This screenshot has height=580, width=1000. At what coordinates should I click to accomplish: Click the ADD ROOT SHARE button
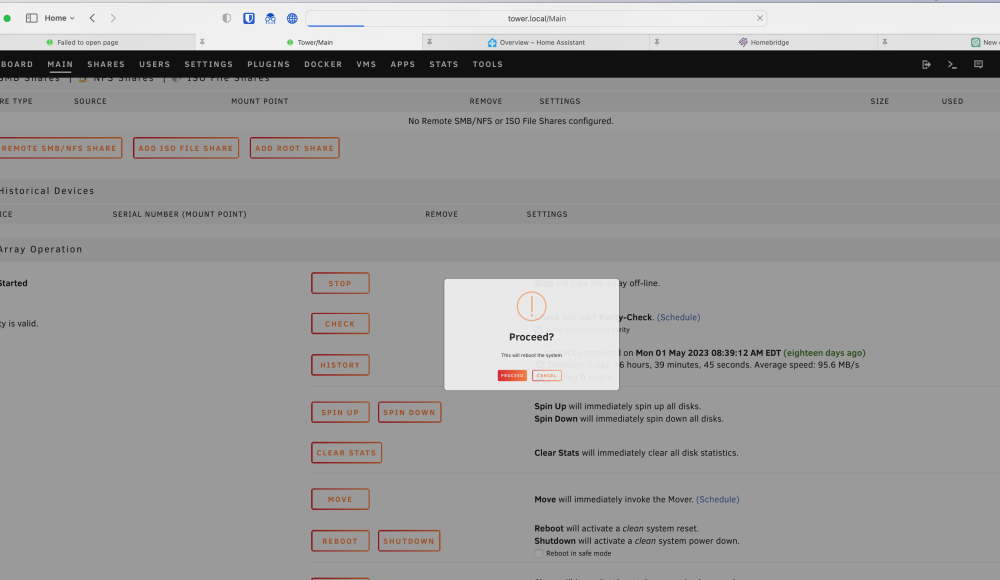[295, 148]
